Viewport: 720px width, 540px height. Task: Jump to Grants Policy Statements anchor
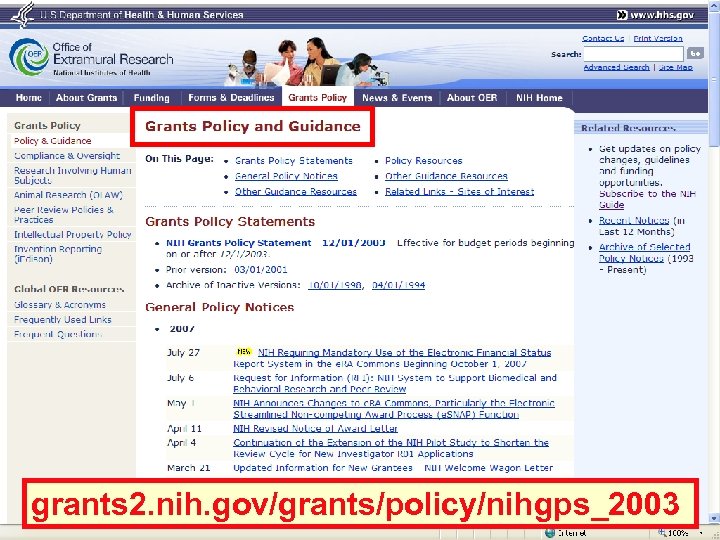(x=294, y=161)
